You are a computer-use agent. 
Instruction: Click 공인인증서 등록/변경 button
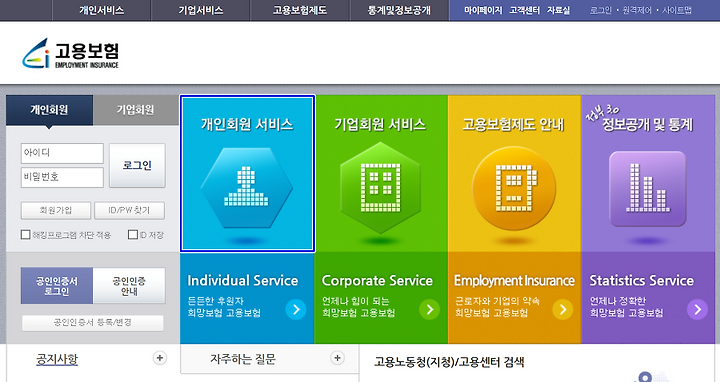tap(92, 322)
